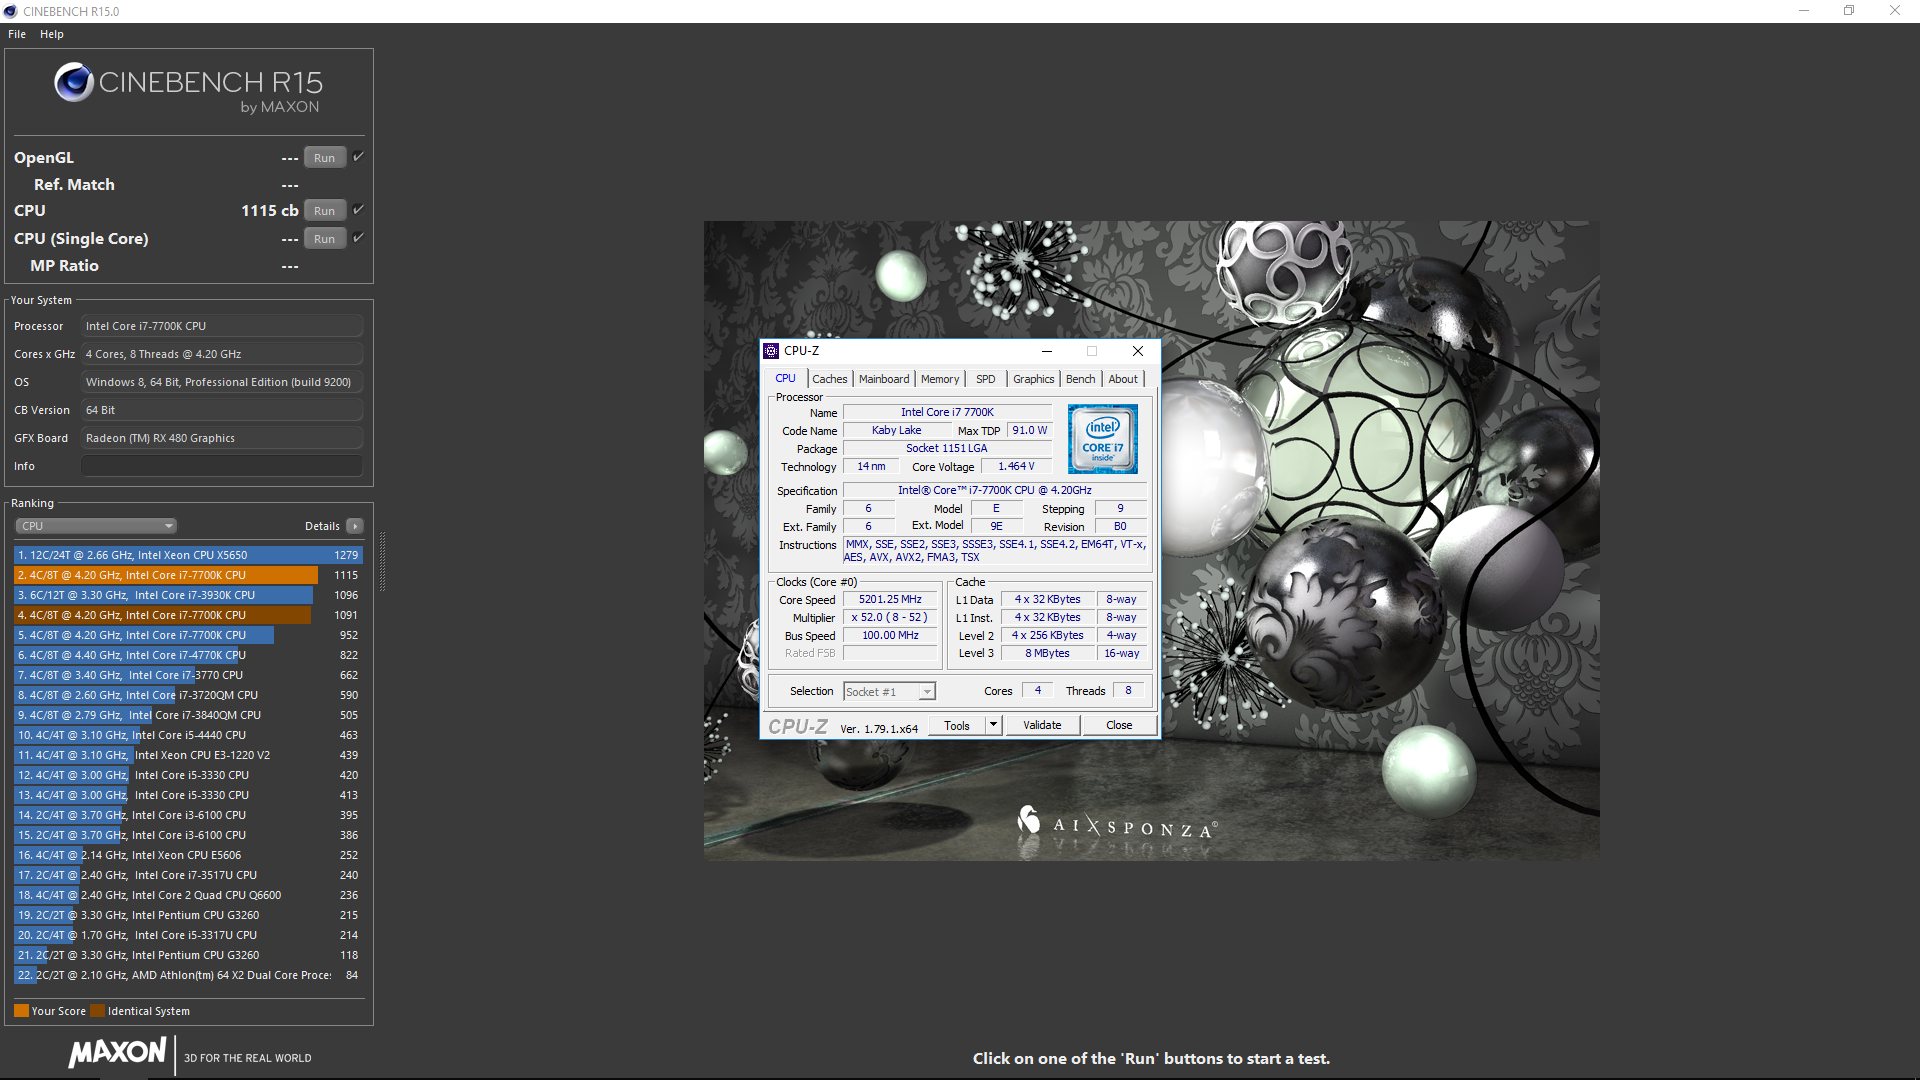Screen dimensions: 1920x1080
Task: Click the Details label in Ranking
Action: click(322, 526)
